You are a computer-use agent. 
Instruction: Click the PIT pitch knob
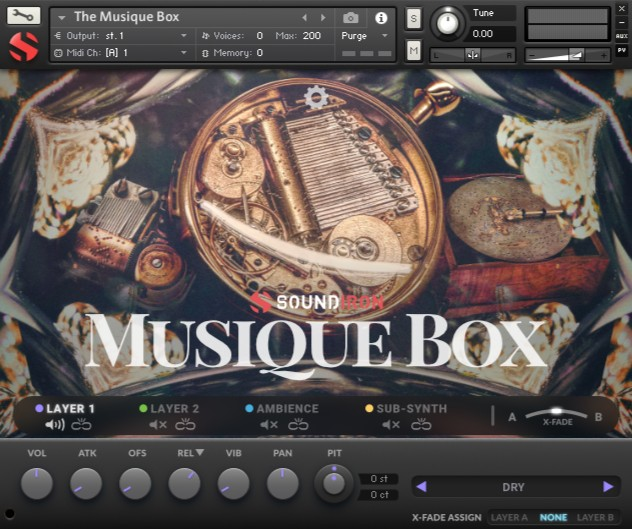[334, 483]
